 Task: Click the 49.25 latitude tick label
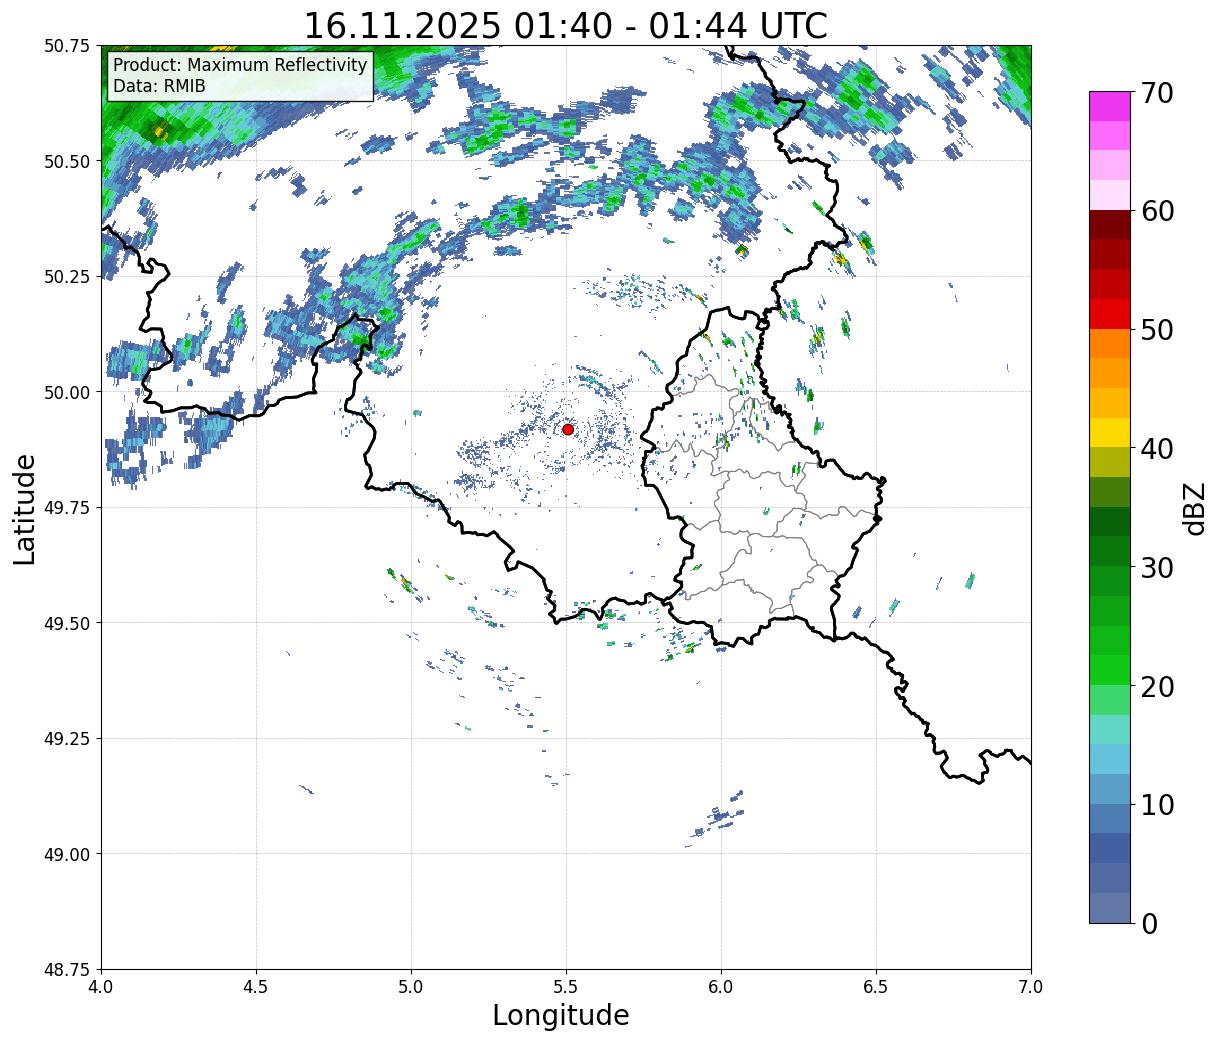(x=67, y=739)
